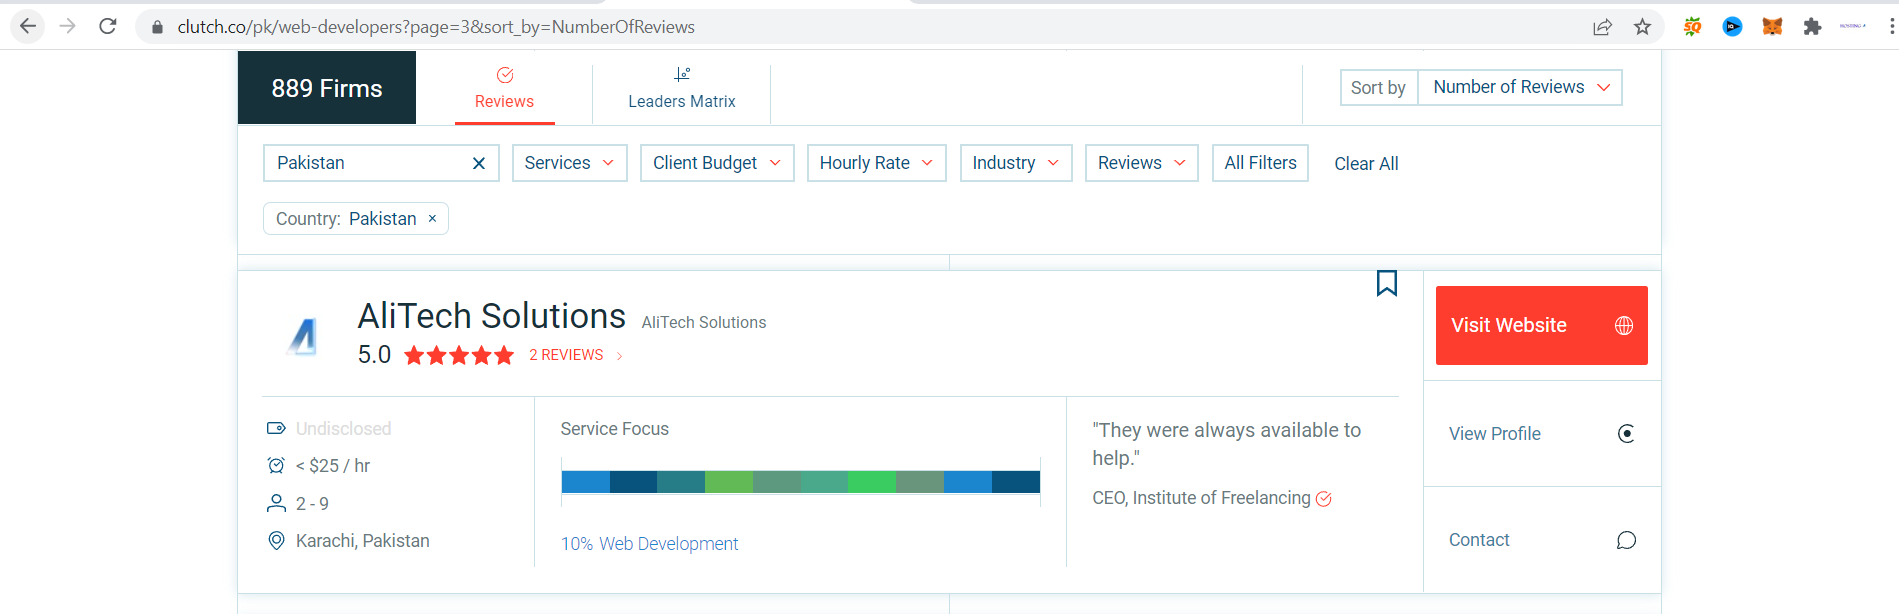Clear the Pakistan location input with X
The height and width of the screenshot is (614, 1899).
click(x=479, y=163)
